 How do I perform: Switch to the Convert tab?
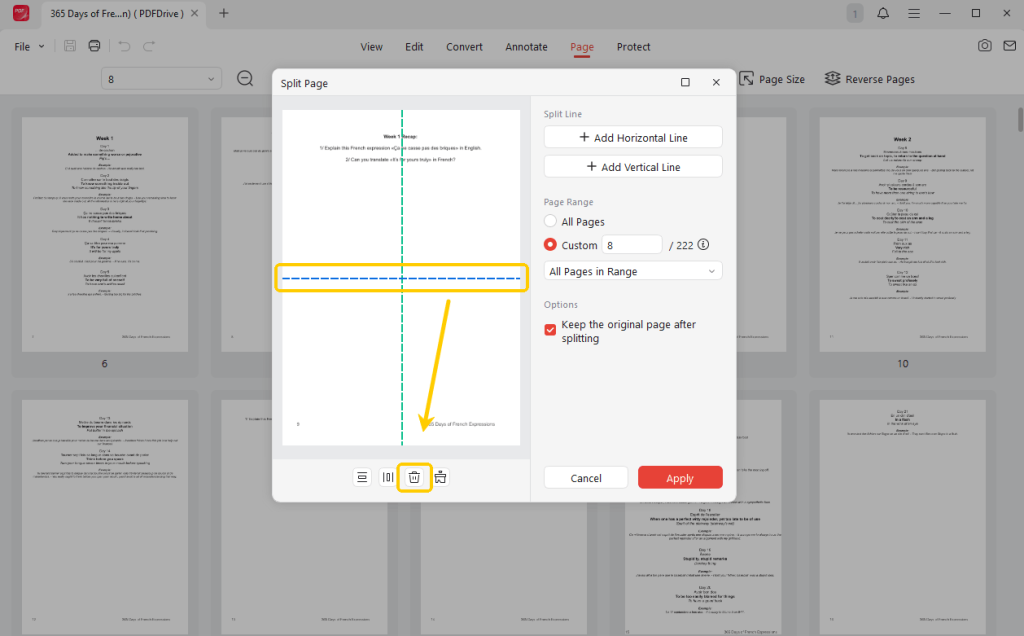click(x=464, y=46)
